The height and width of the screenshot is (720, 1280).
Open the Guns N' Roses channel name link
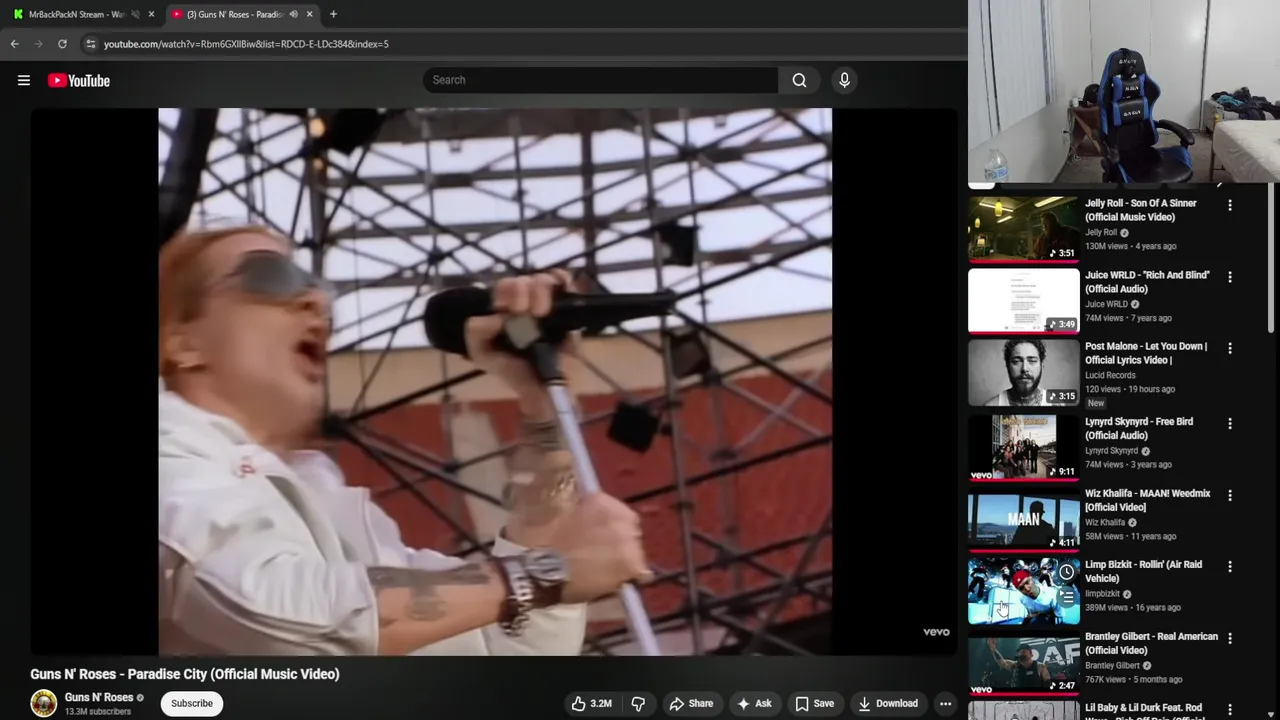coord(99,697)
